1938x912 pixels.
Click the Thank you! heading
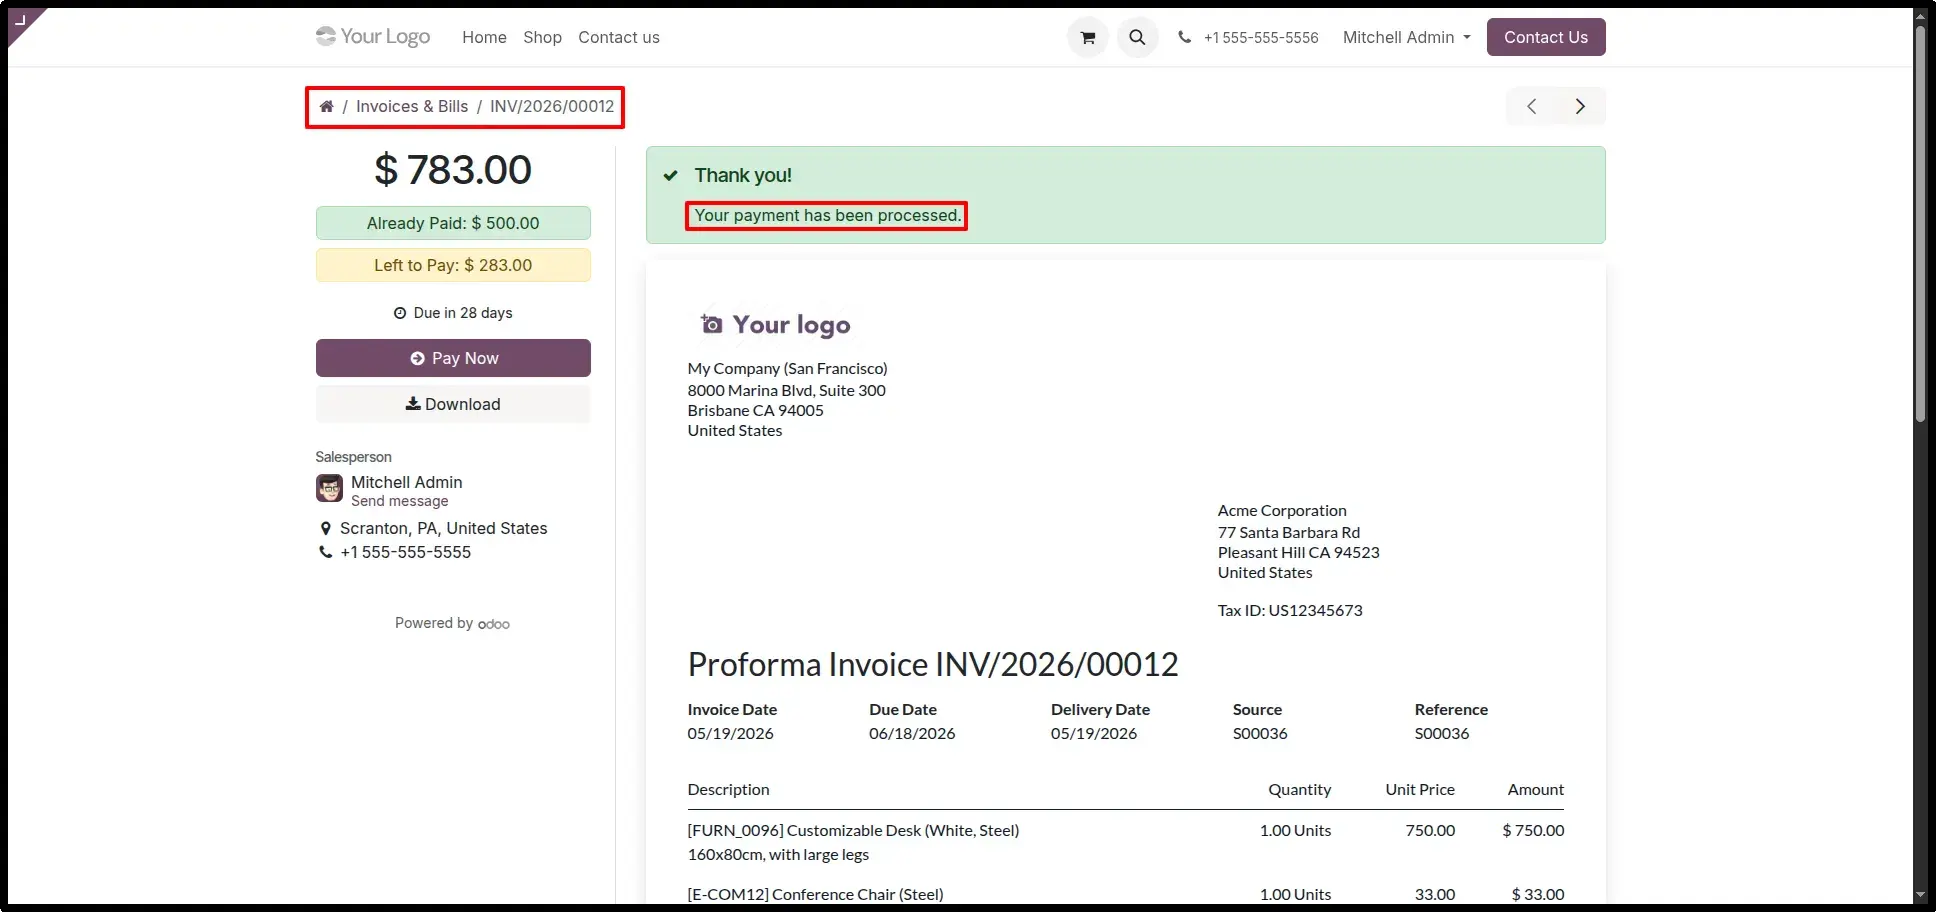(x=743, y=175)
